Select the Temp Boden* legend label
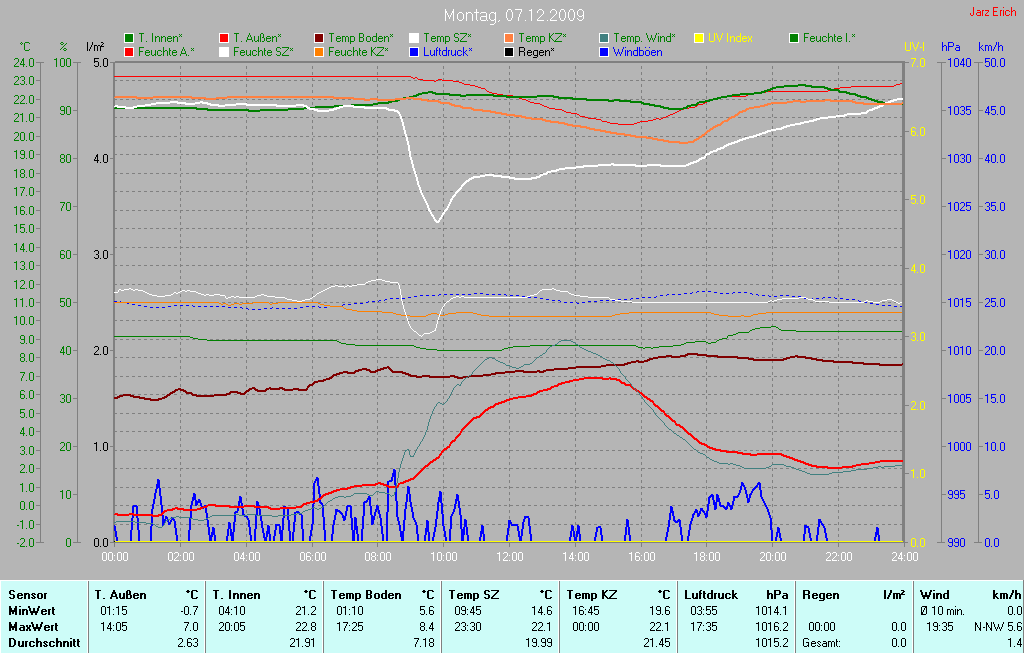The width and height of the screenshot is (1024, 653). click(x=361, y=39)
